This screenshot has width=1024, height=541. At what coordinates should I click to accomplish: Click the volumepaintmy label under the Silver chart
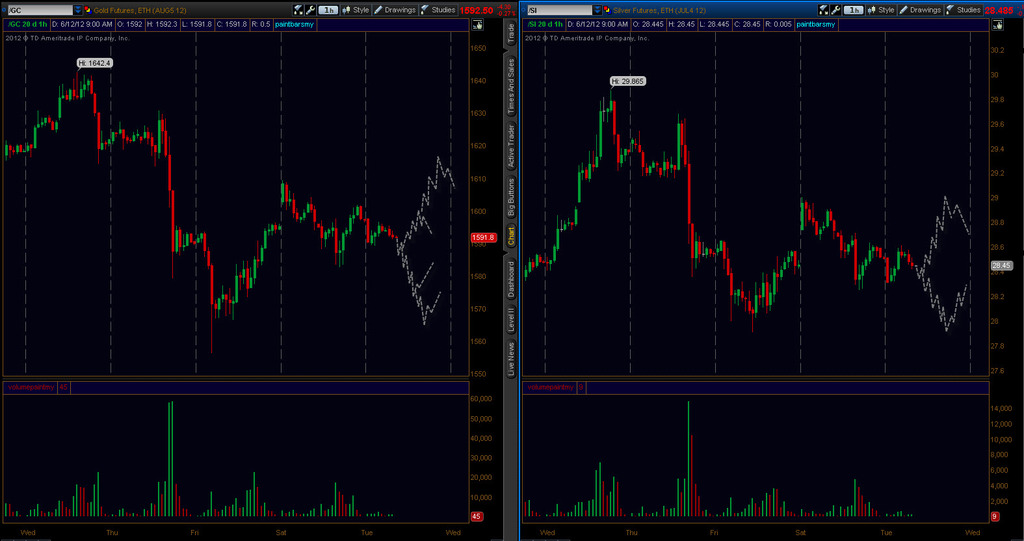[551, 387]
